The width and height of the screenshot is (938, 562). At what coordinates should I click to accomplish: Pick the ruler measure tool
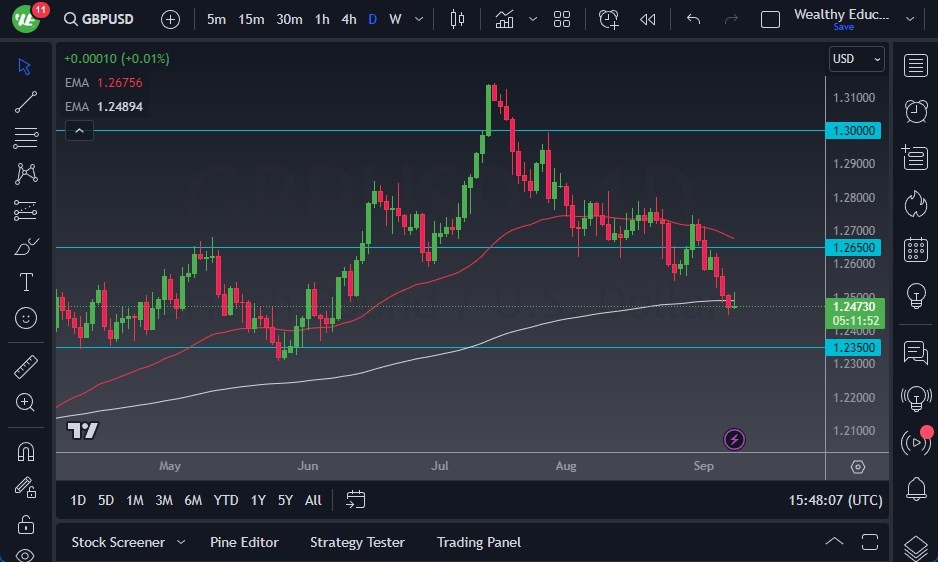tap(26, 367)
